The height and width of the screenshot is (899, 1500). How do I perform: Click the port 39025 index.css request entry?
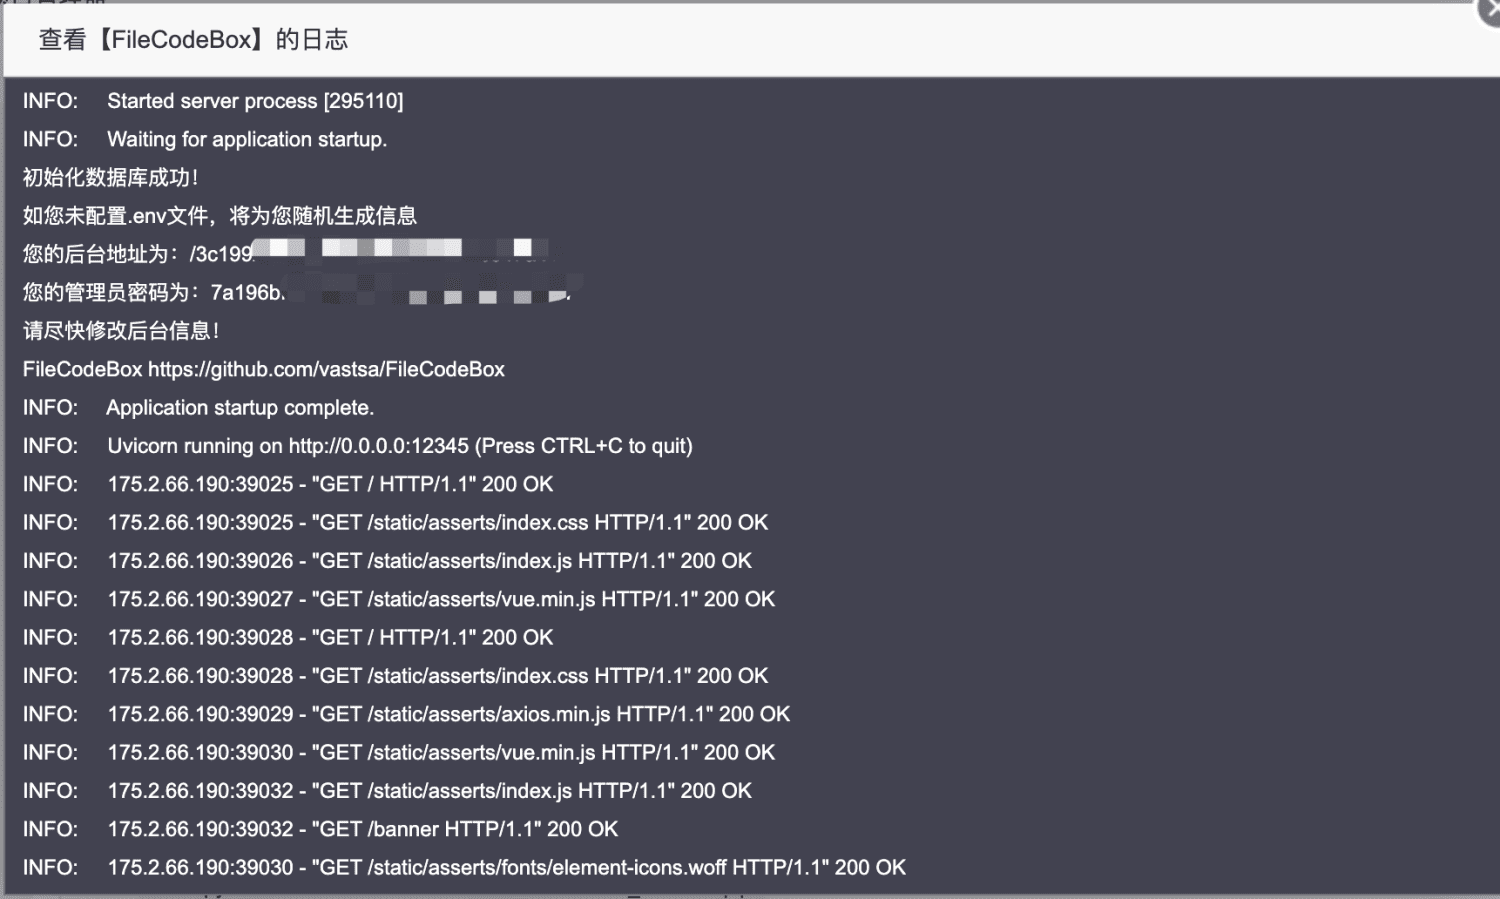click(438, 523)
